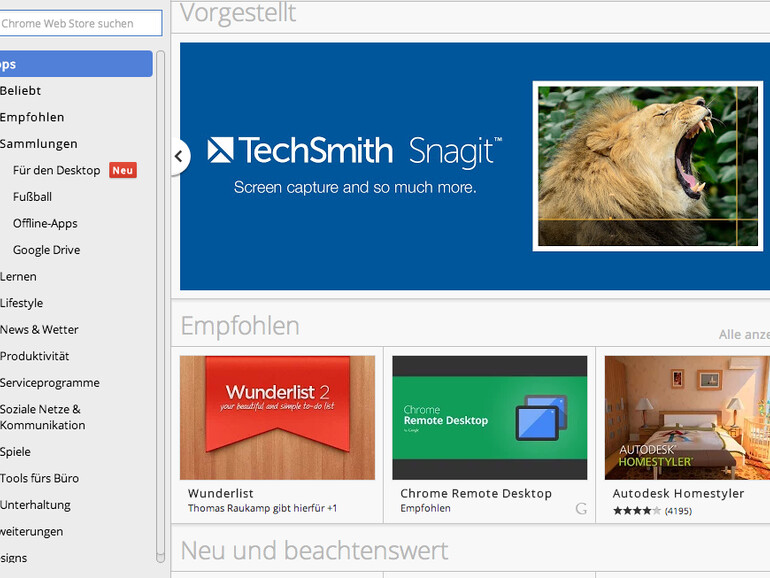This screenshot has height=578, width=770.
Task: Select the highlighted Apps category in sidebar
Action: click(76, 64)
